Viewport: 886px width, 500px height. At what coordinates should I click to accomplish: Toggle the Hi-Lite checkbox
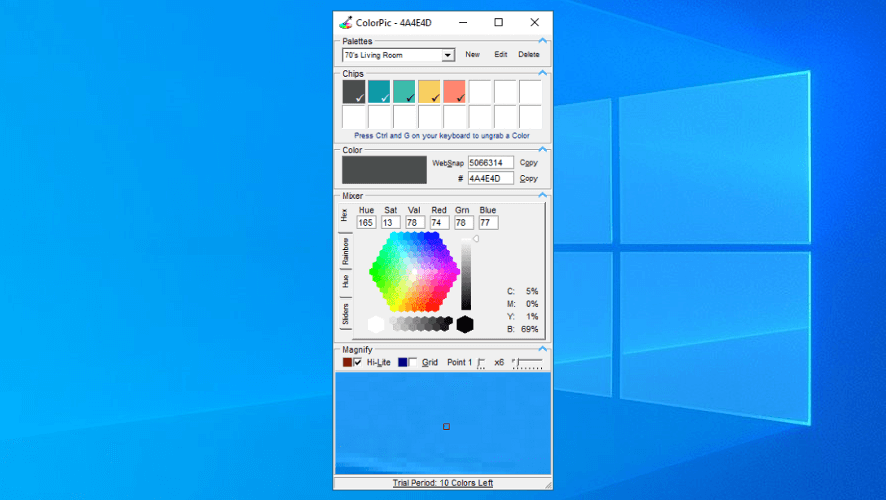coord(357,362)
